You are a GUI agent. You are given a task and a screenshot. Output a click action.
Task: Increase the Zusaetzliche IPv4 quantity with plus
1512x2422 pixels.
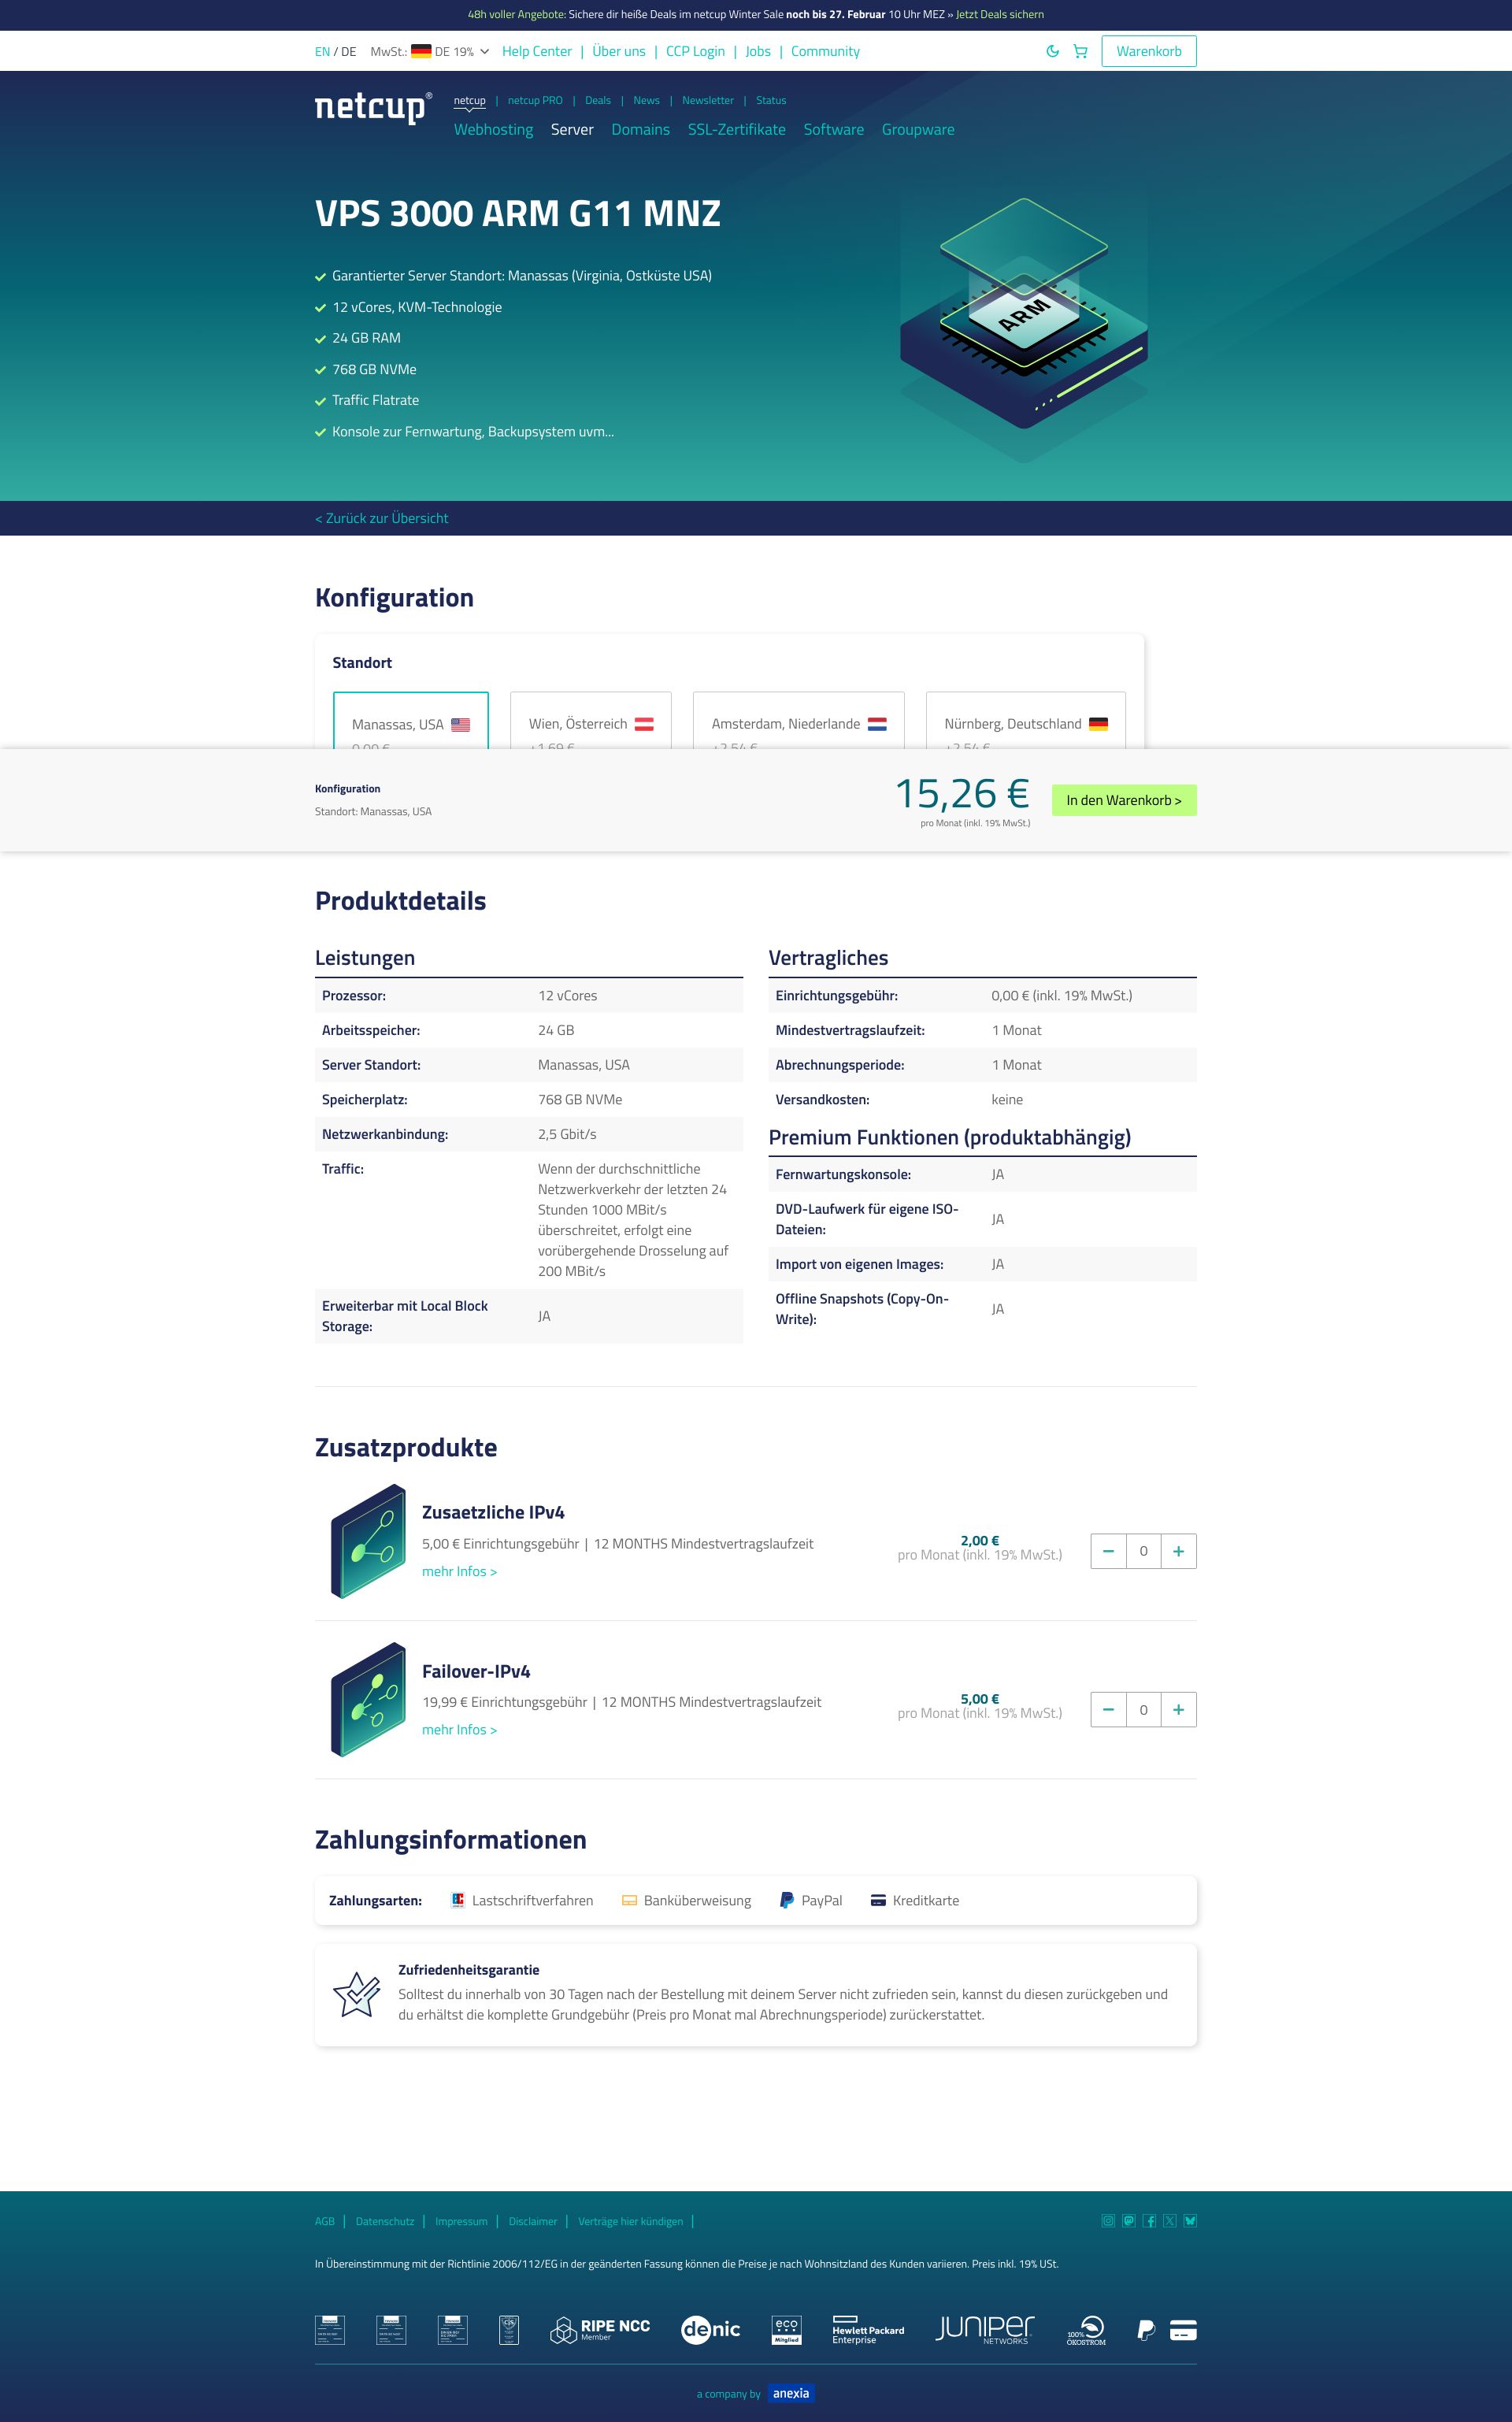[1178, 1551]
